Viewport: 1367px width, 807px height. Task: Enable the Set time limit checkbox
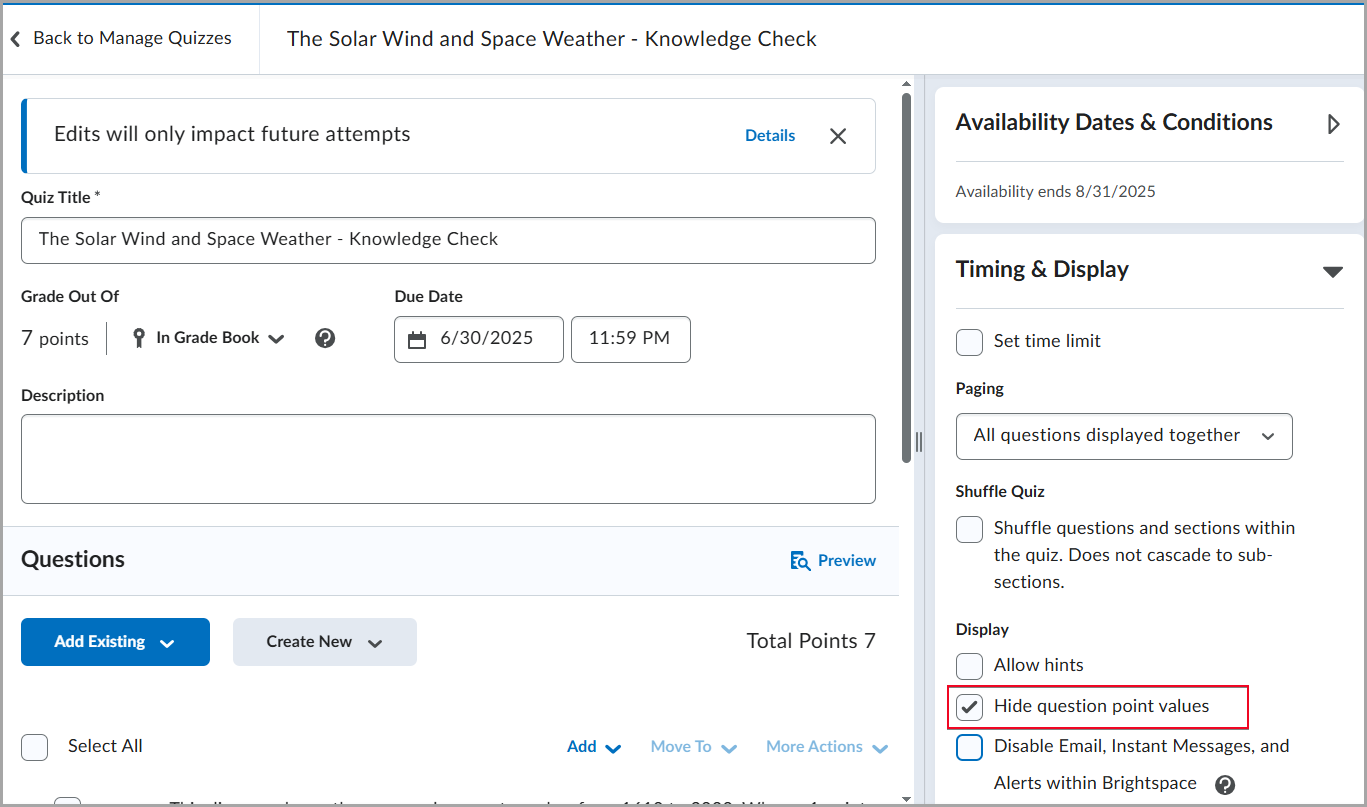tap(969, 342)
